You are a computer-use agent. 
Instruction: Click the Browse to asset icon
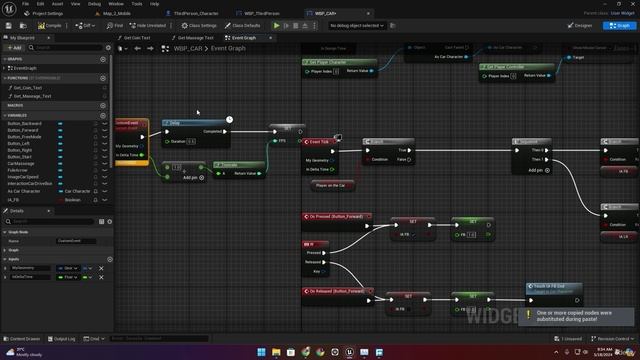(23, 26)
